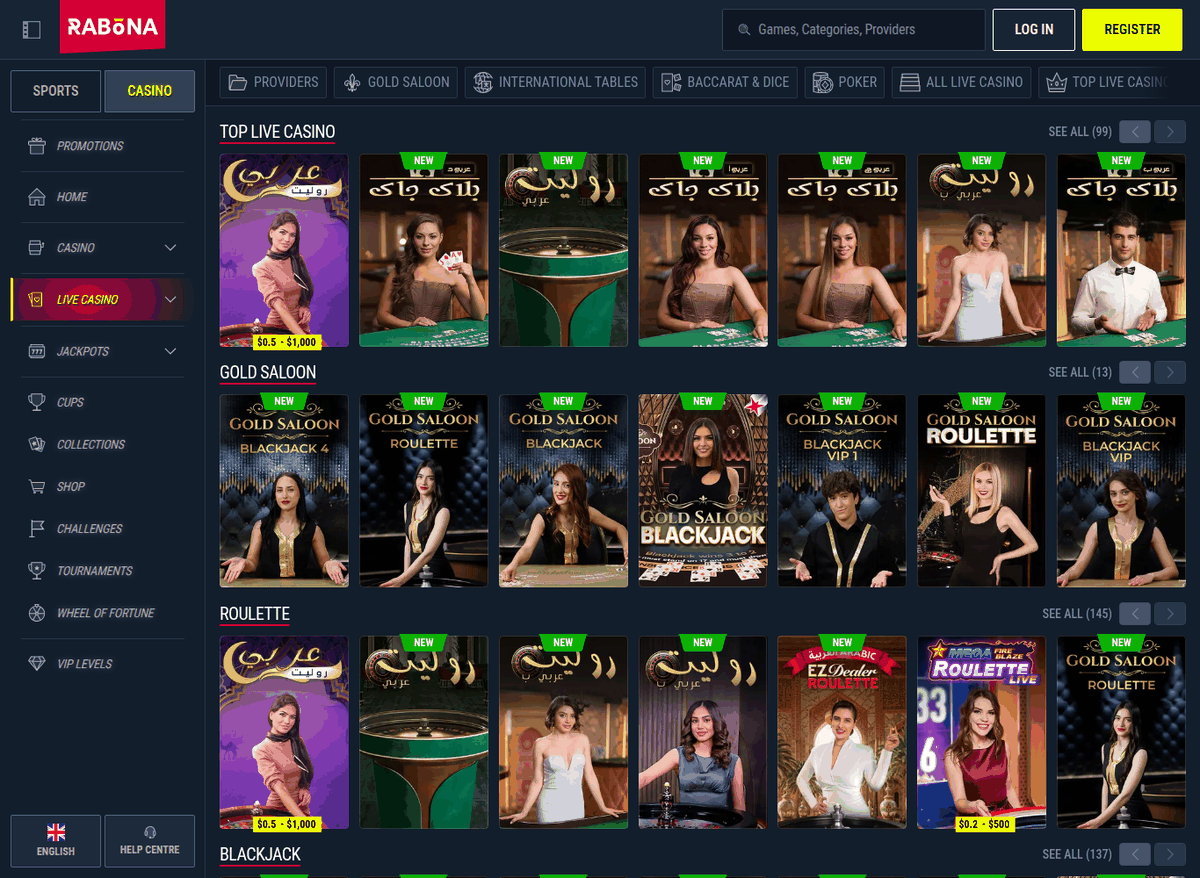Click See All (99) for Top Live Casino

point(1080,132)
